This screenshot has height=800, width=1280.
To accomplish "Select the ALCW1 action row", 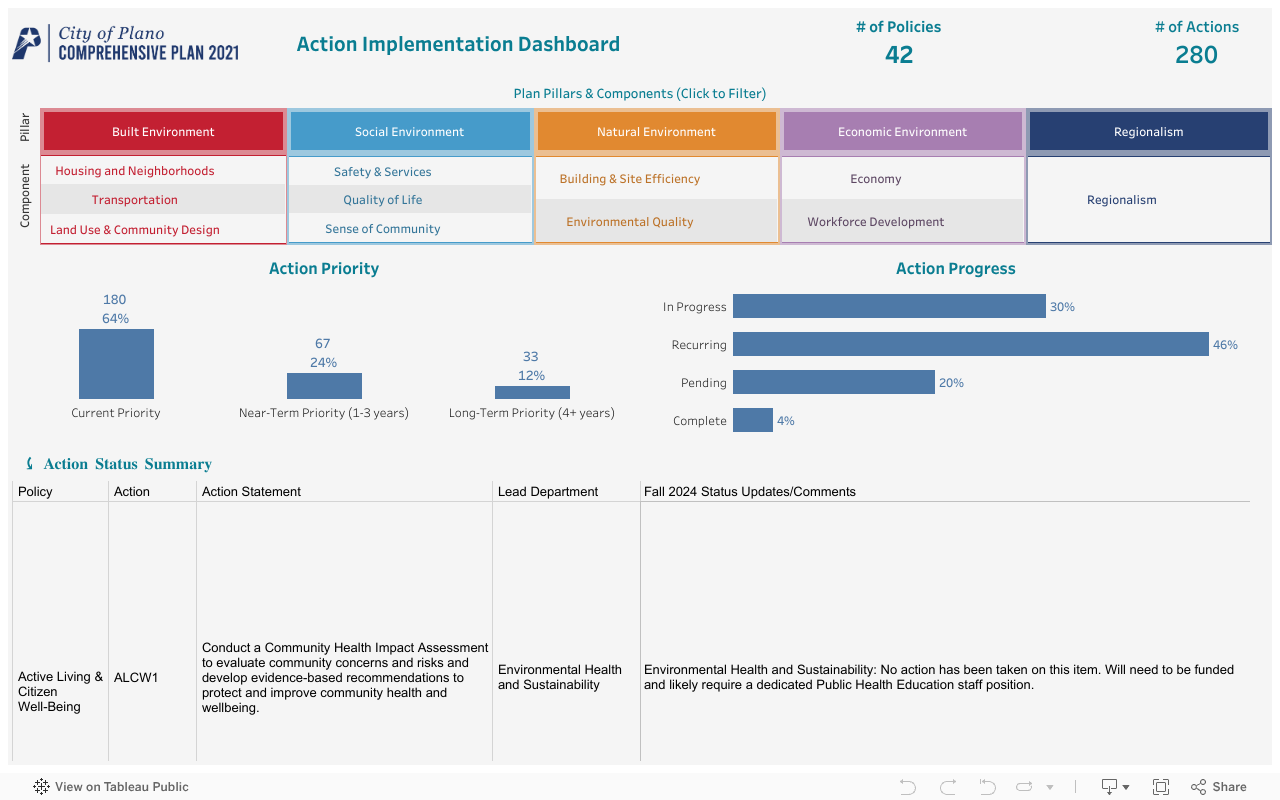I will coord(151,677).
